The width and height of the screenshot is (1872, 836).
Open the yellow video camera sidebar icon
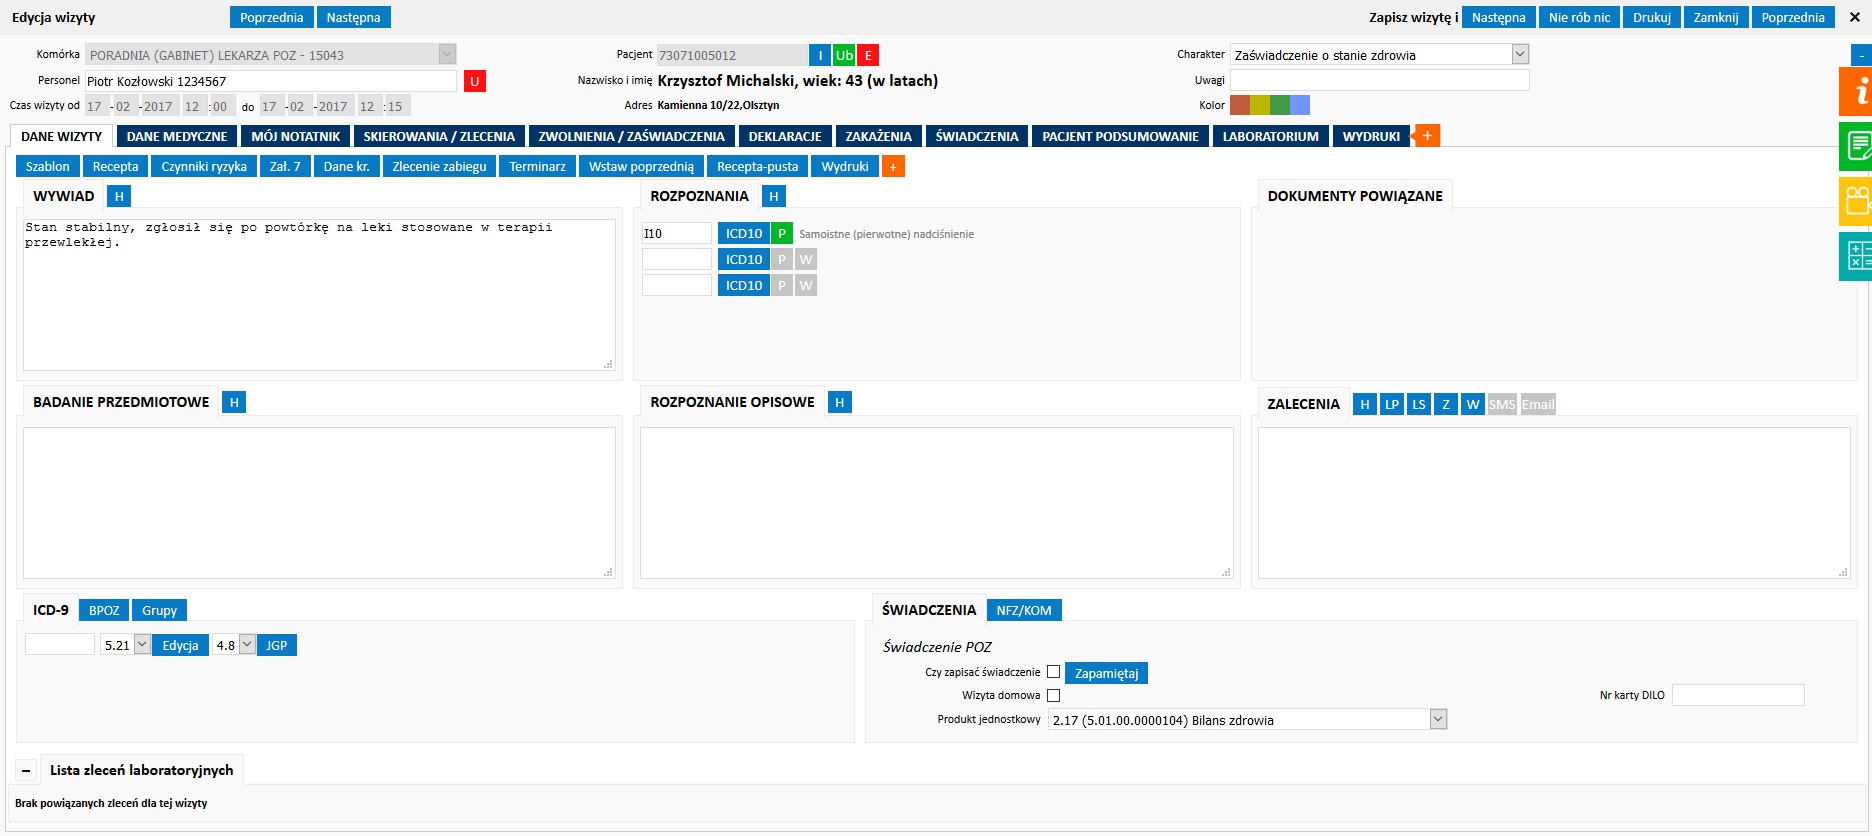click(x=1856, y=201)
